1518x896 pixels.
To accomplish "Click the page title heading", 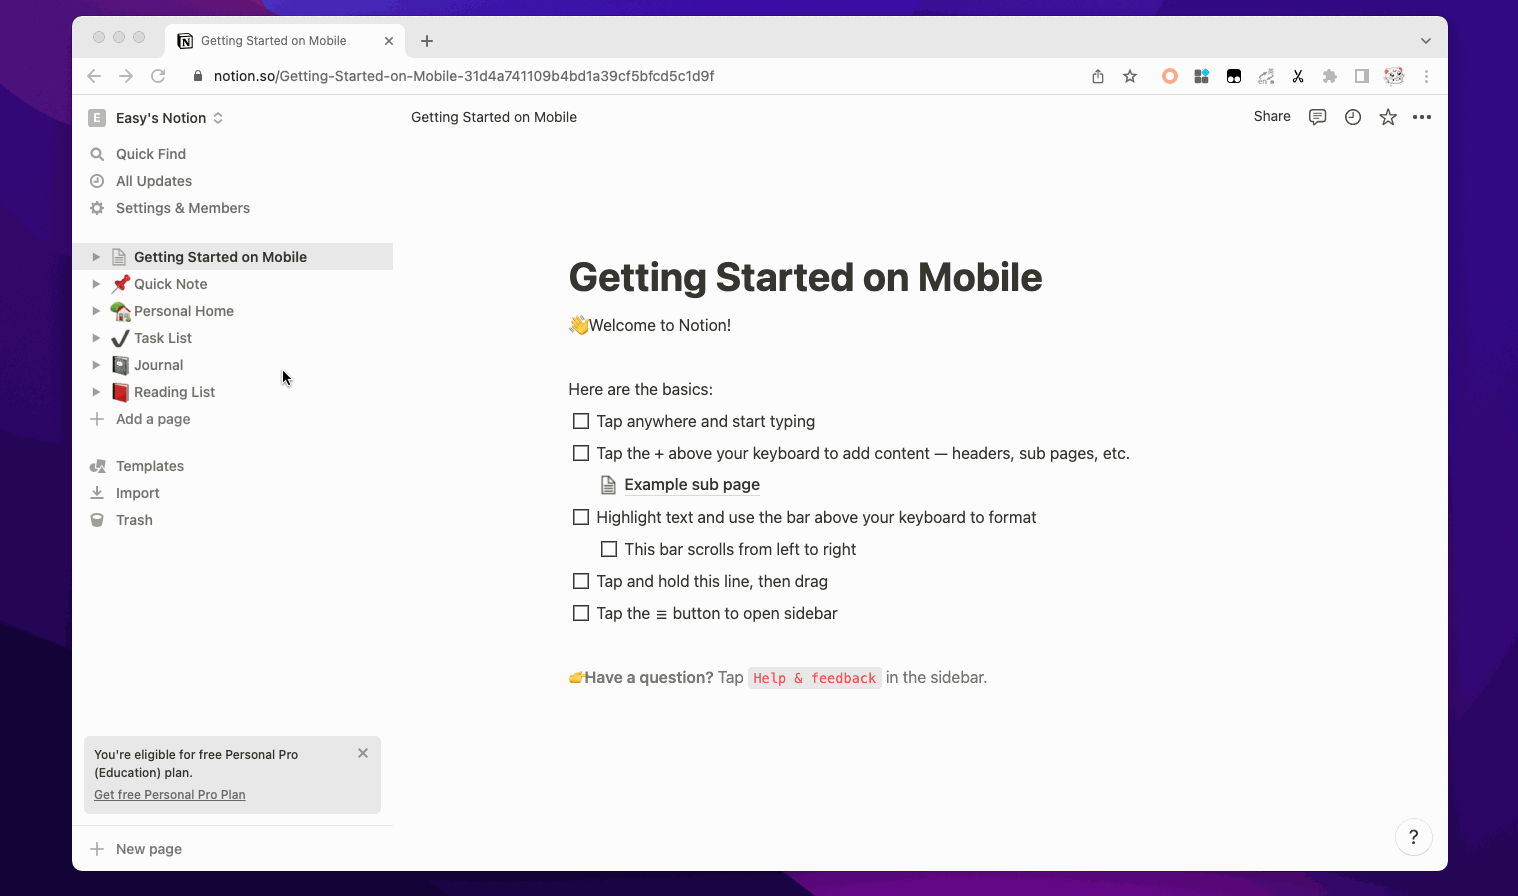I will pyautogui.click(x=805, y=277).
